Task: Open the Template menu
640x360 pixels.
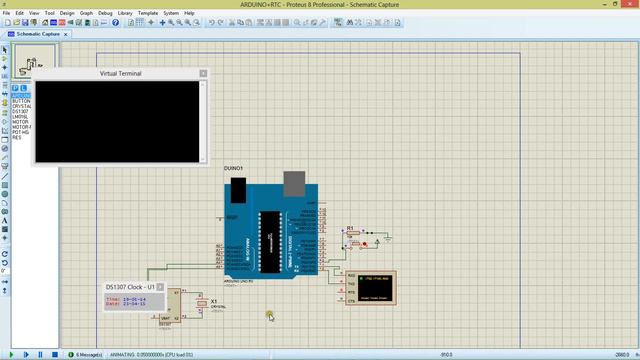Action: 148,13
